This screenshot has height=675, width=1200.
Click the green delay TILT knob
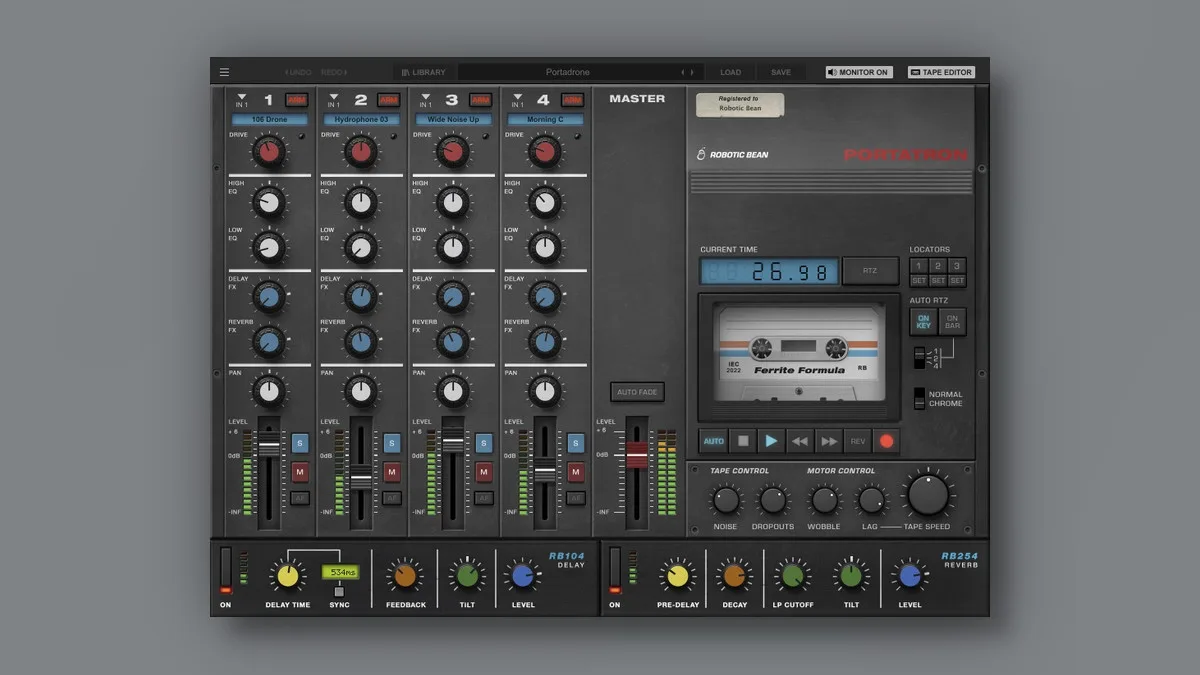466,575
